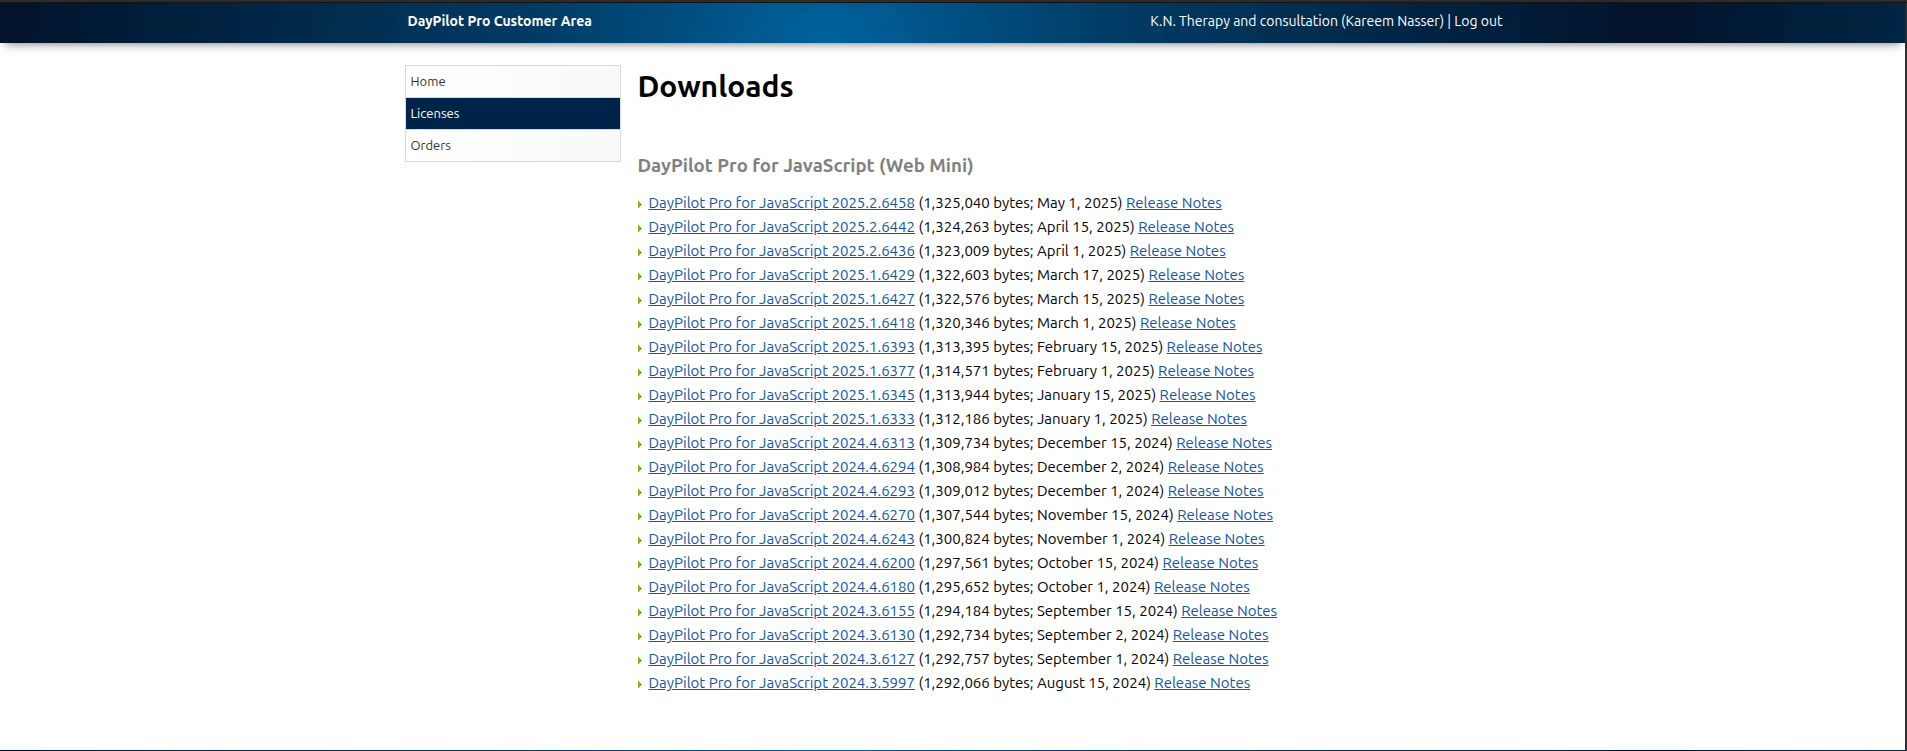This screenshot has height=751, width=1907.
Task: Open Release Notes for the April 1, 2025 build
Action: point(1177,251)
